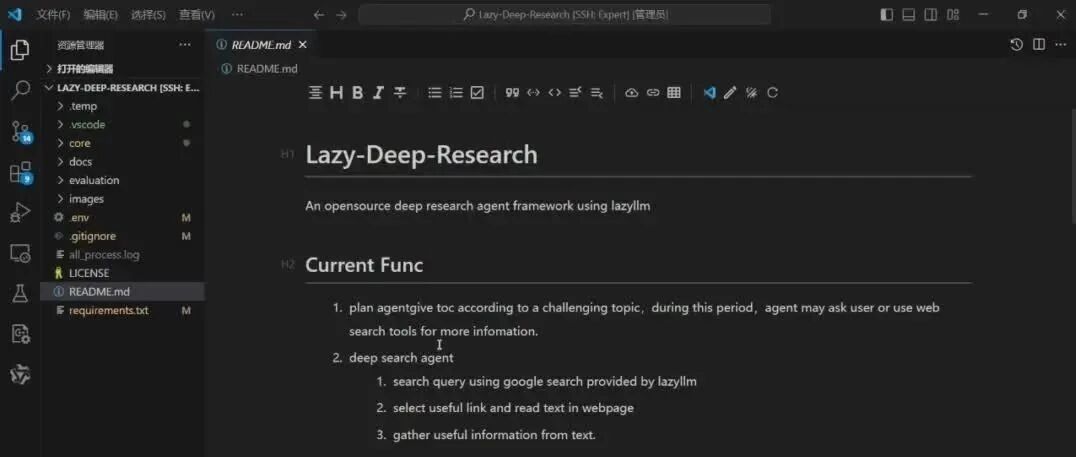Open the overflow menu bar ellipsis
This screenshot has width=1076, height=457.
tap(237, 14)
